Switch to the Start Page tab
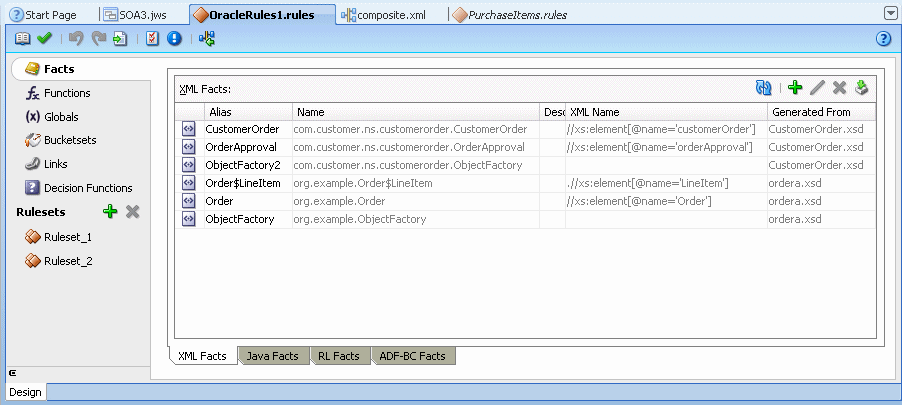Screen dimensions: 902x405 (x=44, y=15)
